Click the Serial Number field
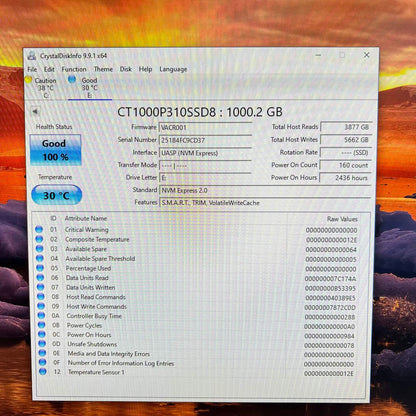This screenshot has height=416, width=416. [x=205, y=140]
